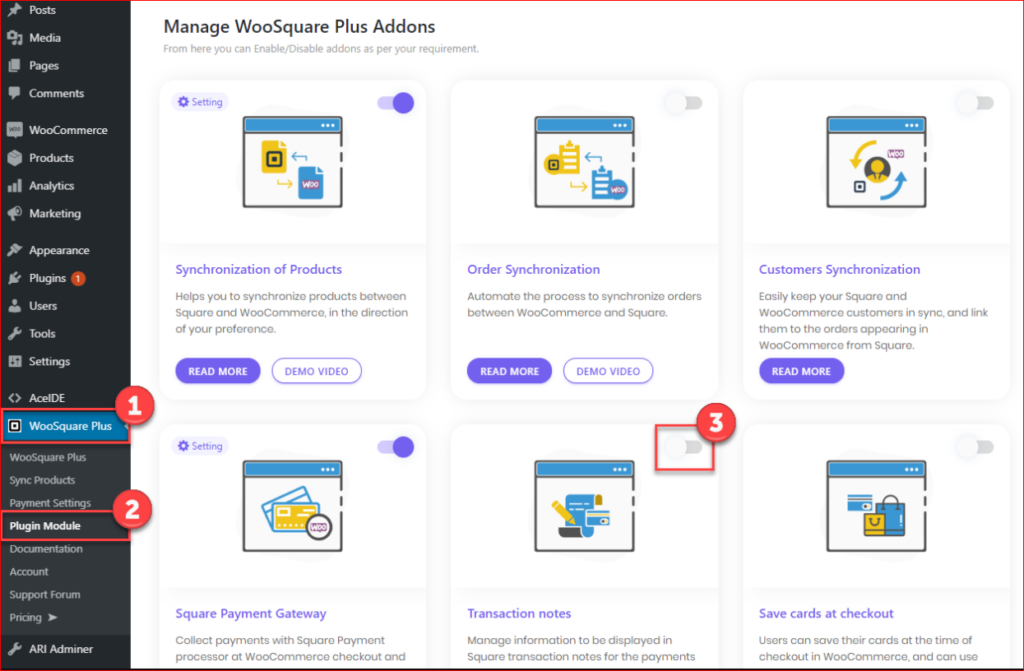Image resolution: width=1024 pixels, height=671 pixels.
Task: Go to Sync Products submenu item
Action: [42, 480]
